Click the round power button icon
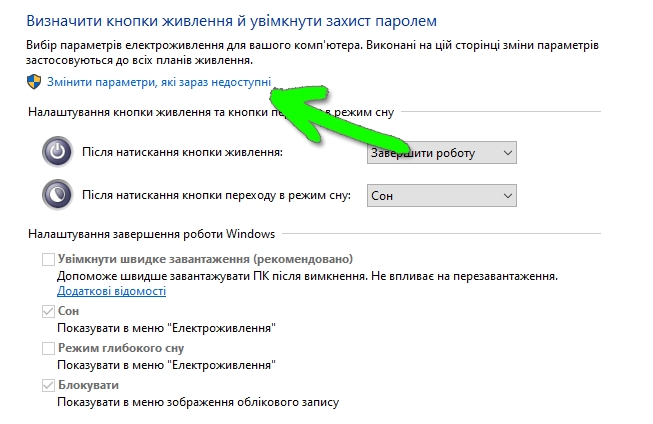653x424 pixels. coord(57,153)
